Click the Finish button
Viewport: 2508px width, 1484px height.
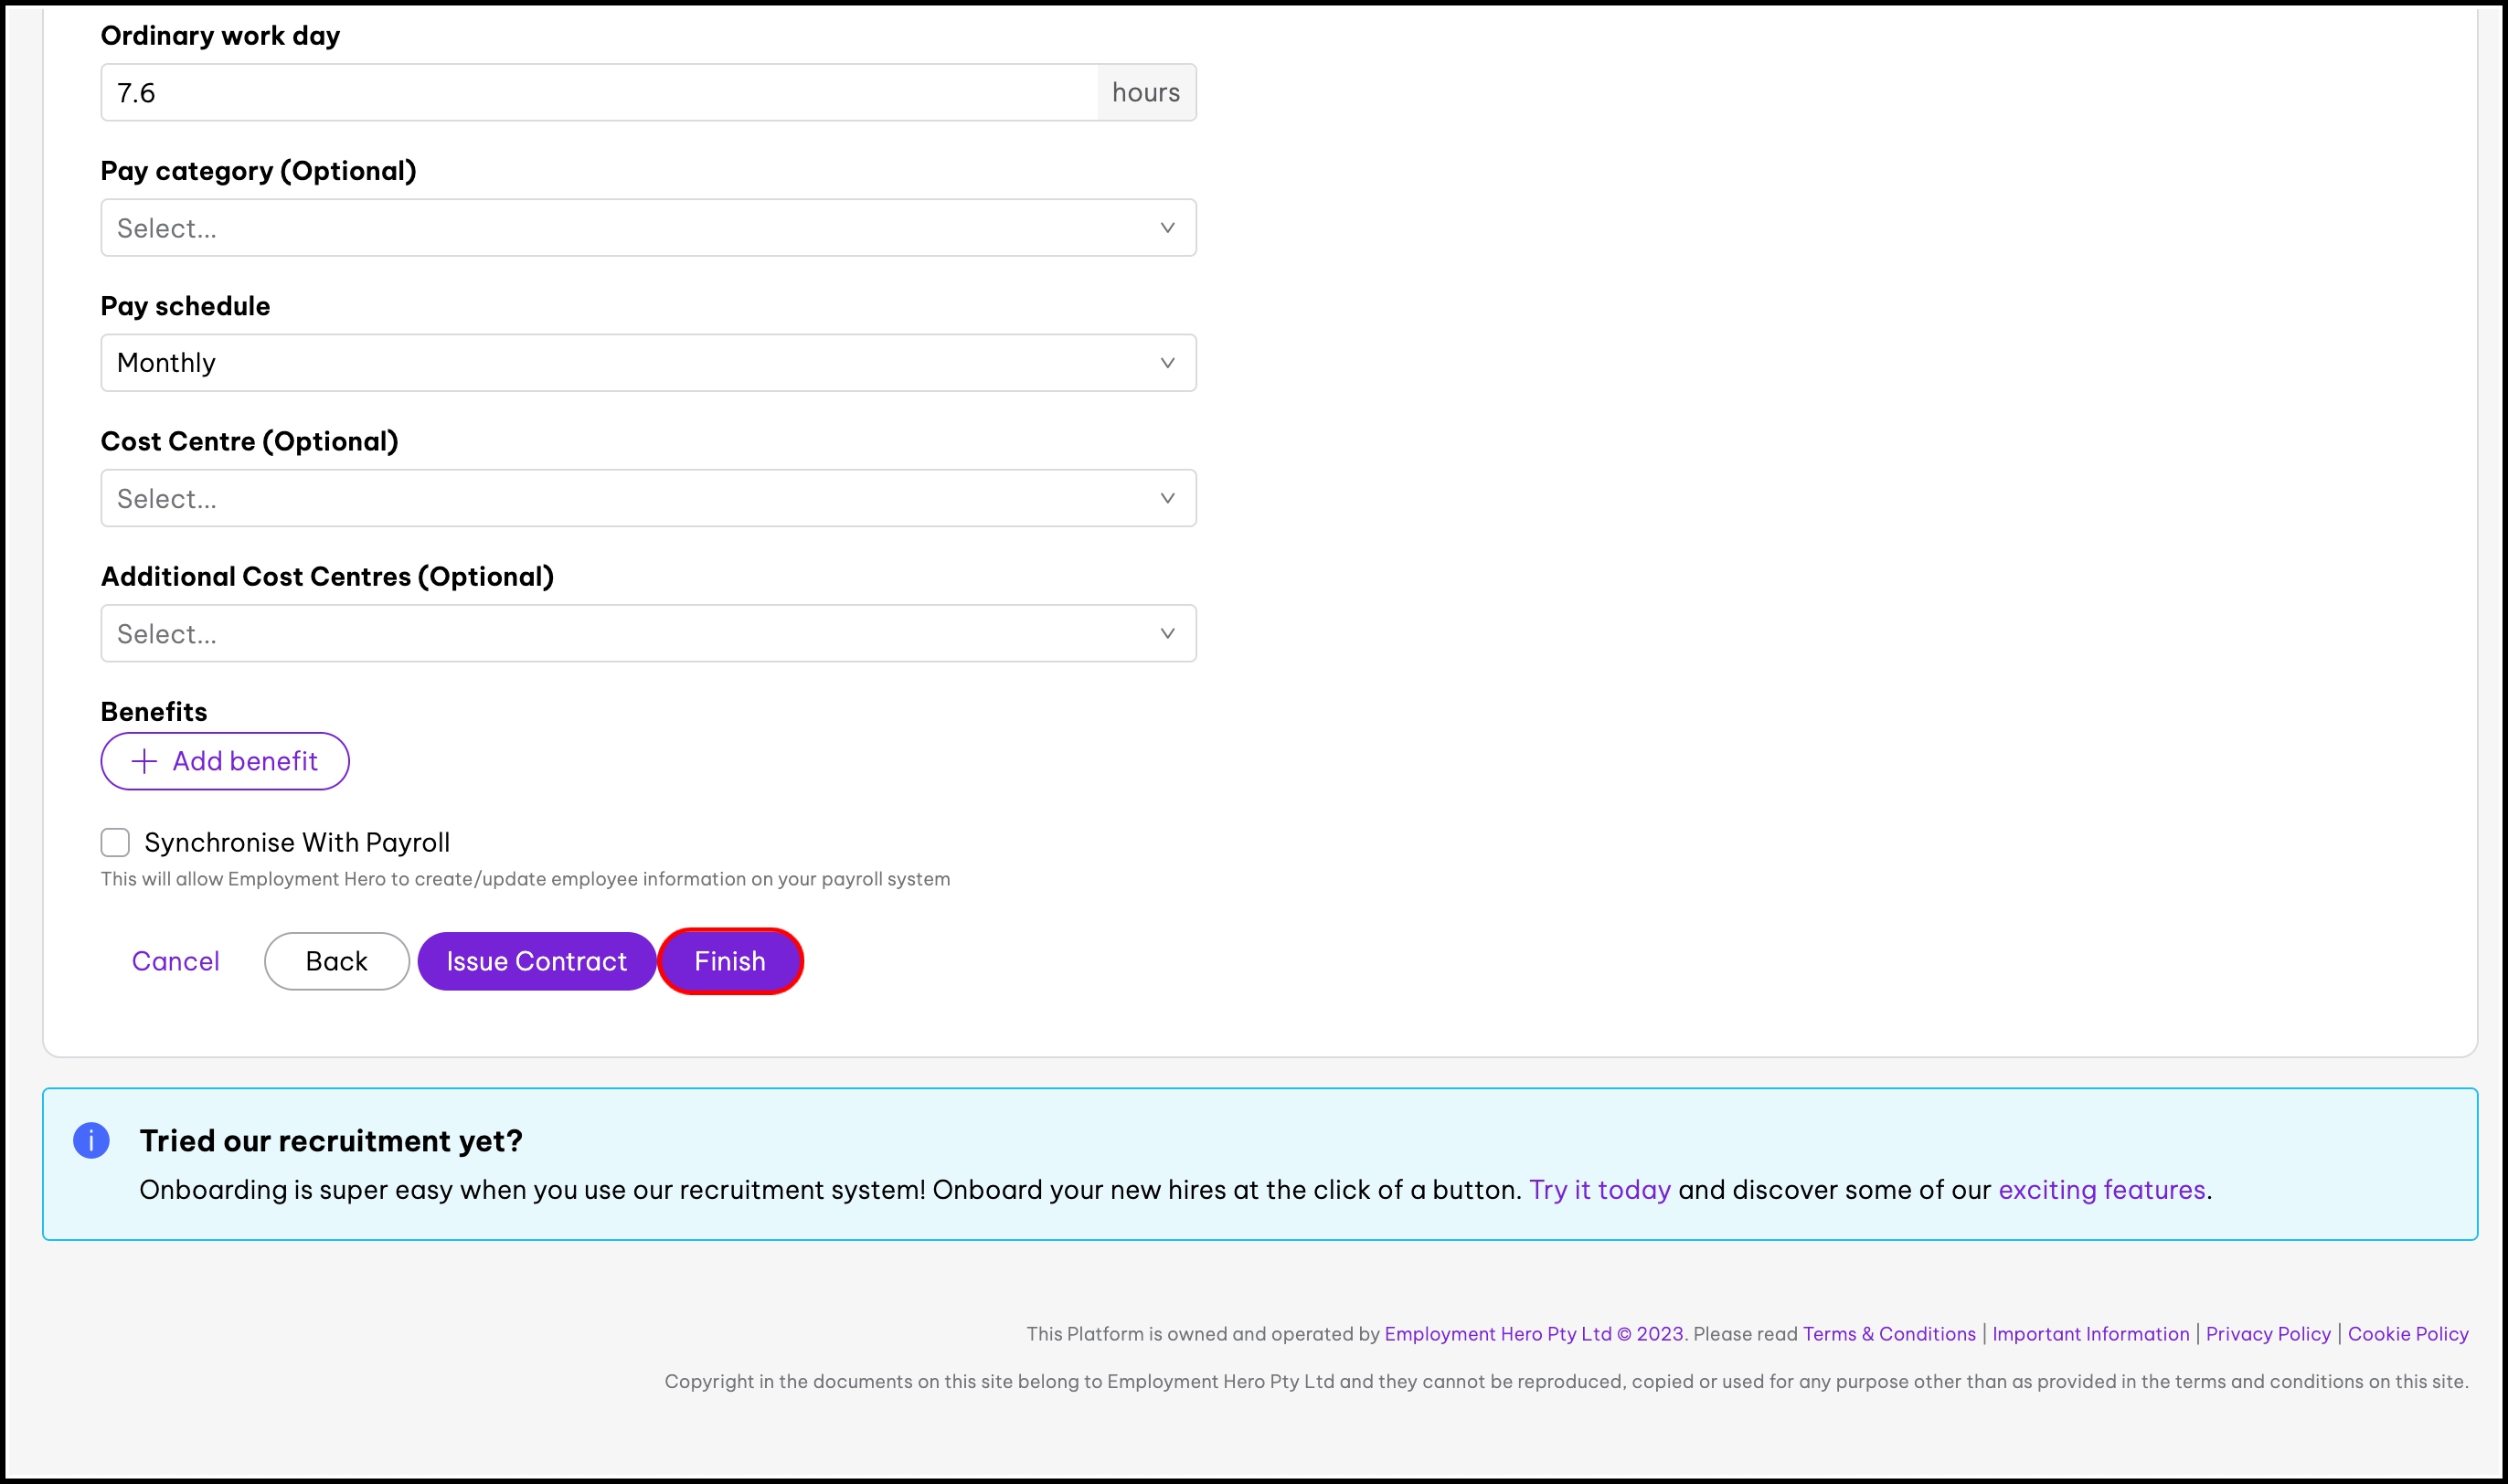coord(730,961)
